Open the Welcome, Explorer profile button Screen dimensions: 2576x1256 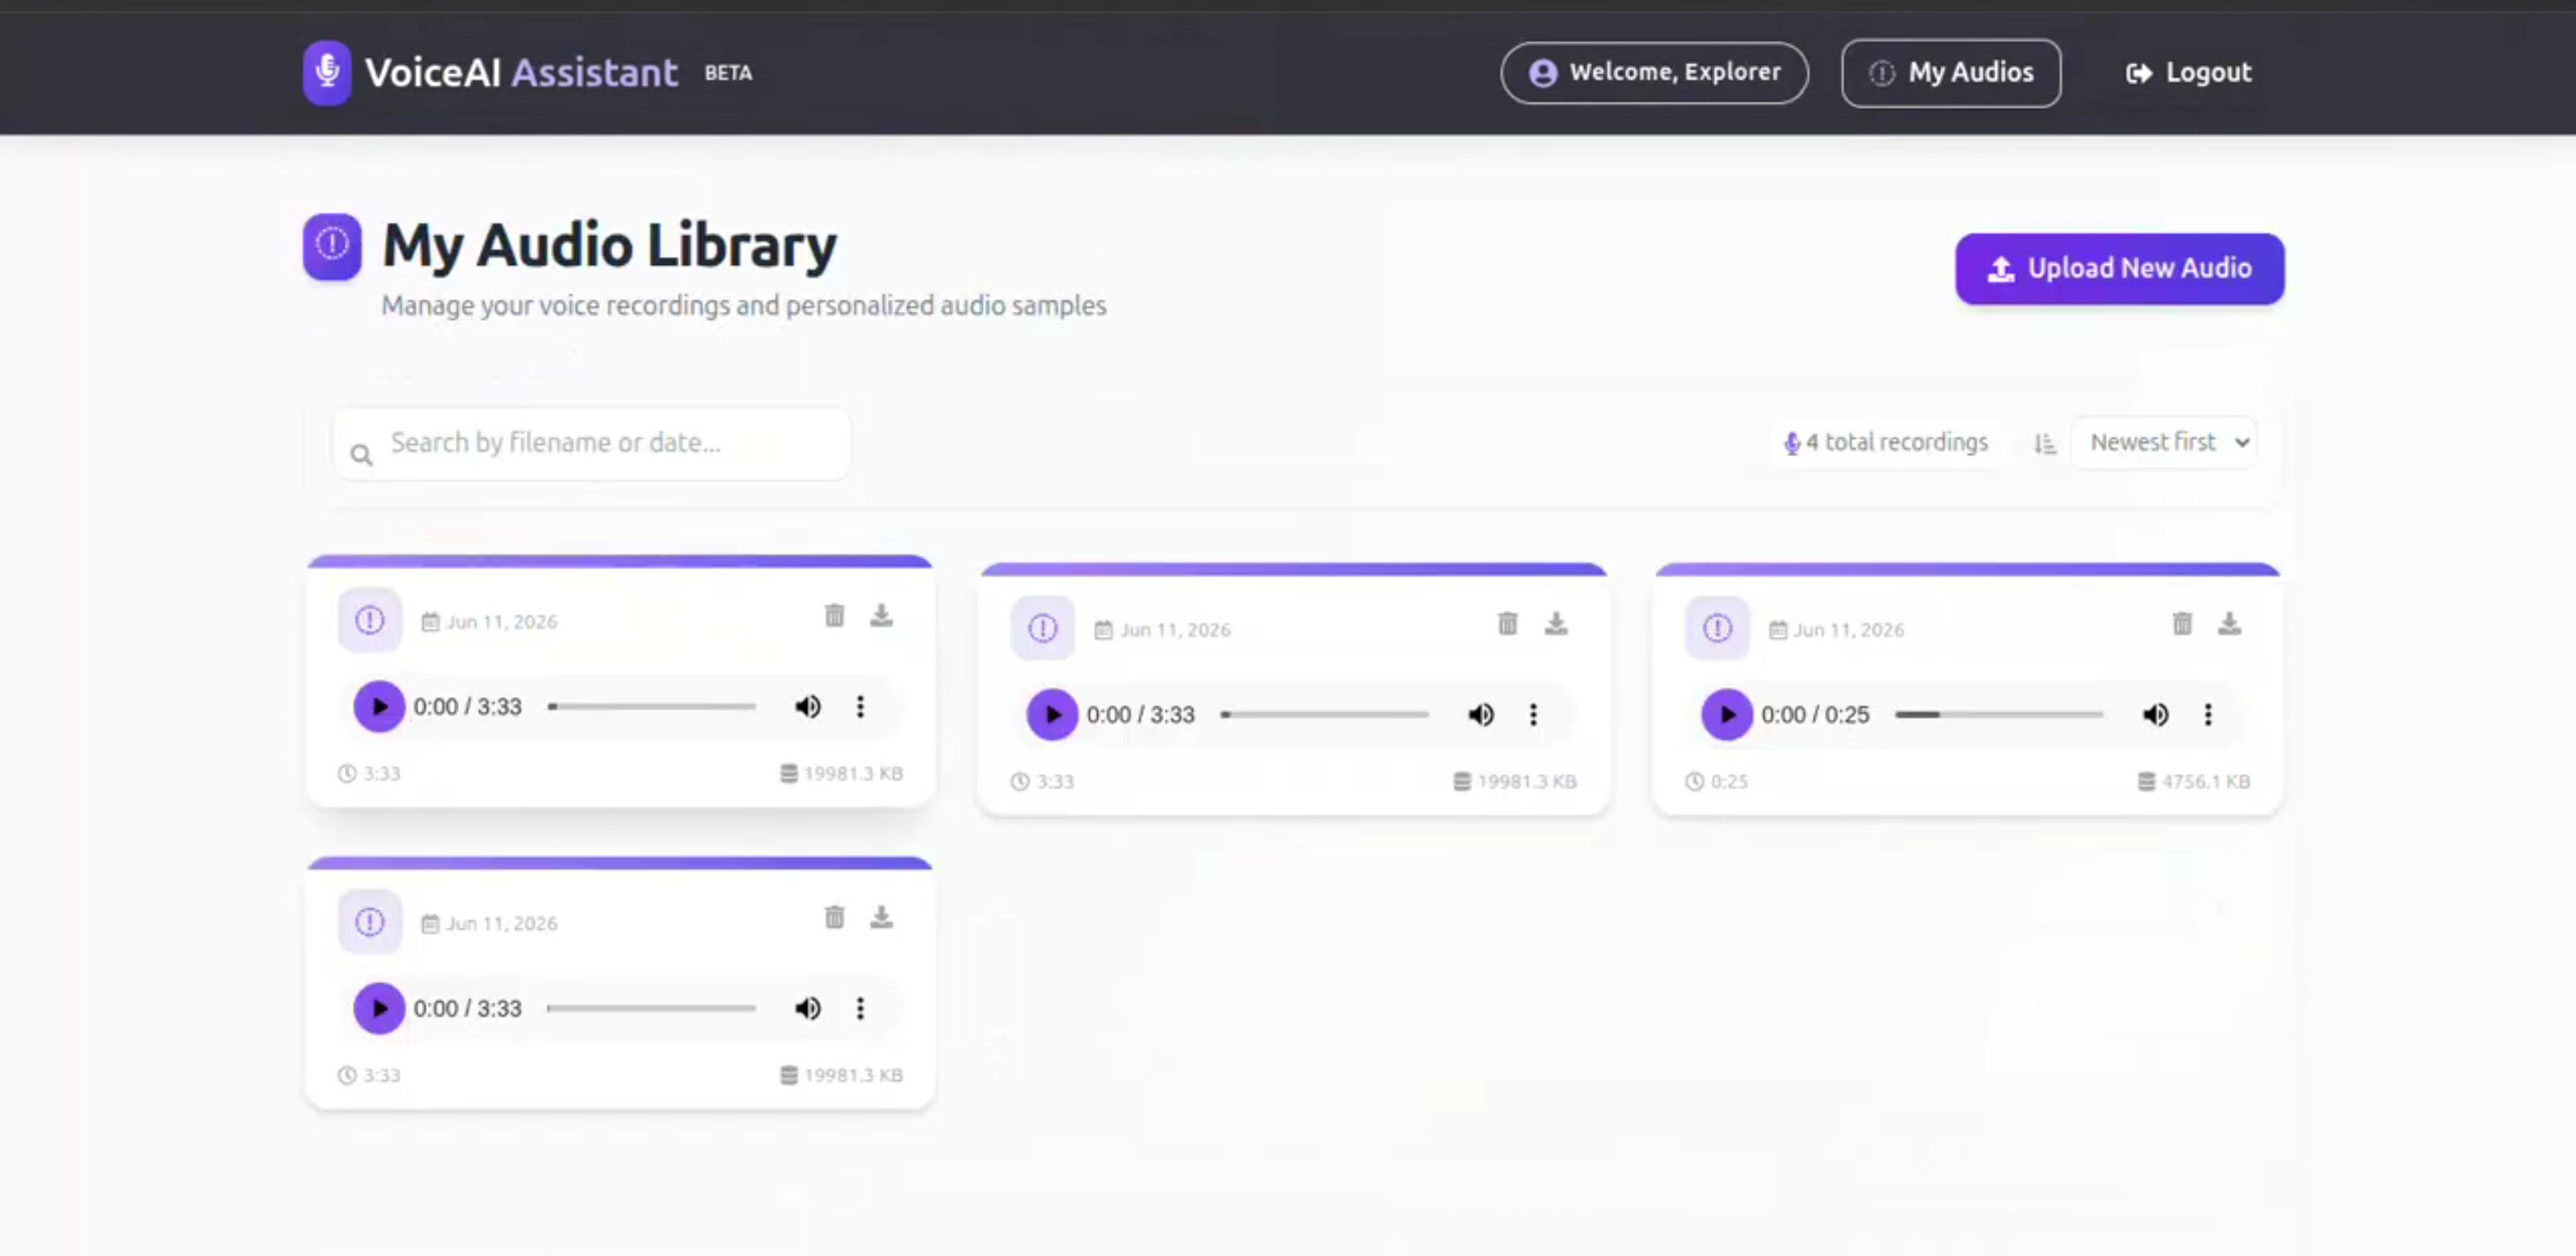coord(1654,72)
